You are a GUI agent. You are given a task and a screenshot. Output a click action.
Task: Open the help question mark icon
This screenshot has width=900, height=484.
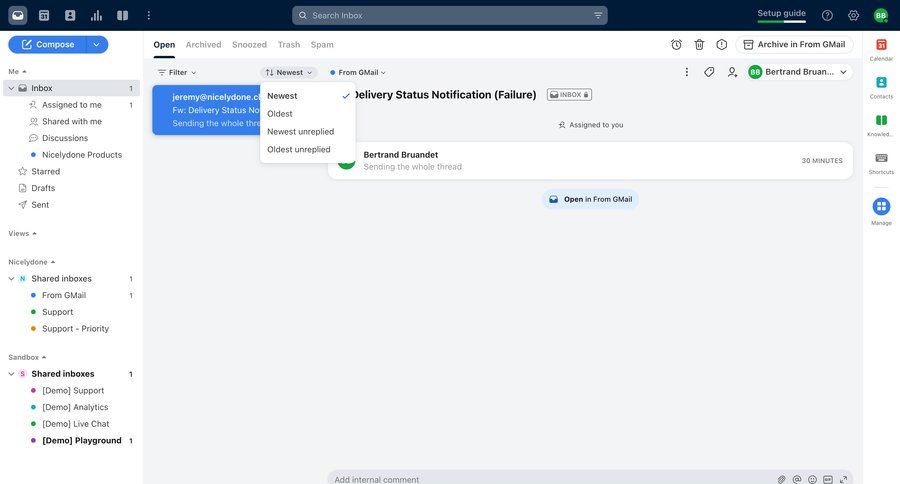(827, 16)
